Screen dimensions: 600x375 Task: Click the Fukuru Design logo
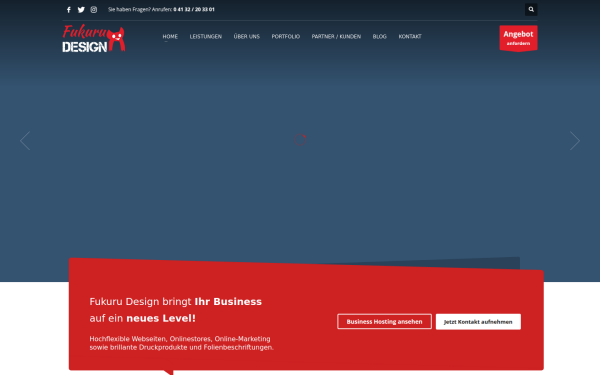[x=94, y=38]
